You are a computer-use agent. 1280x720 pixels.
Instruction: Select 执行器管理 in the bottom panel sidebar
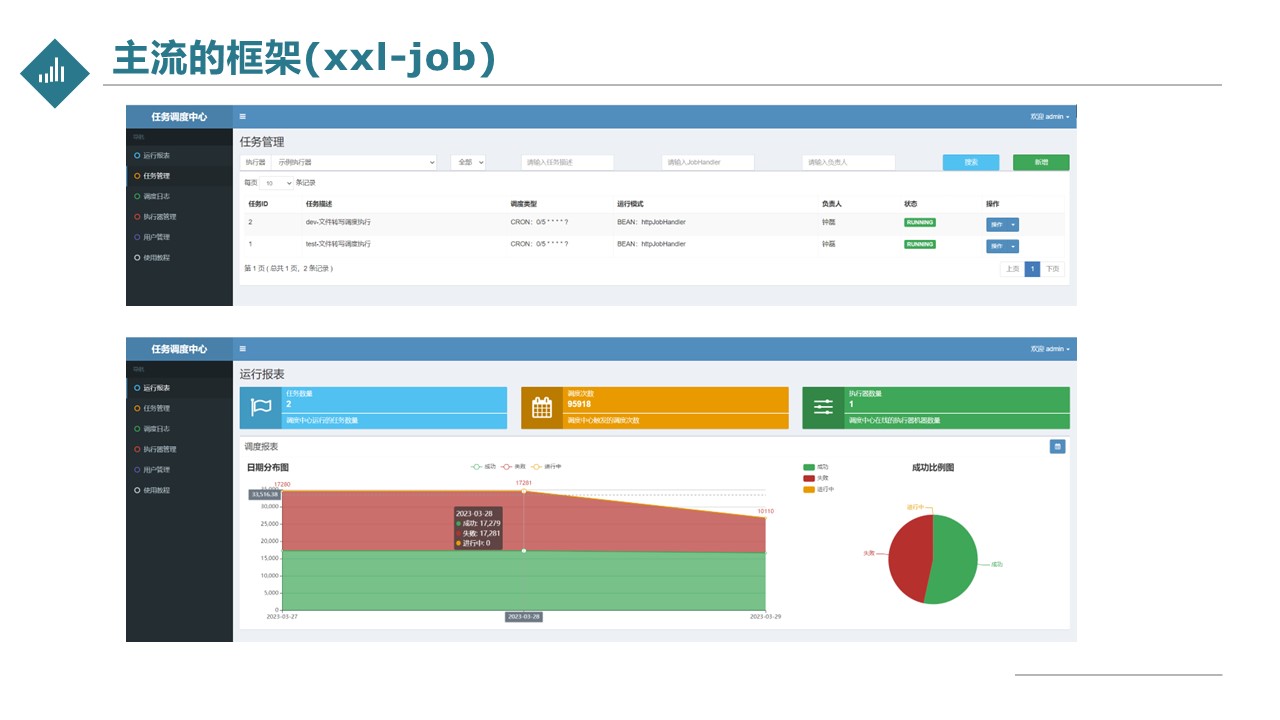click(158, 449)
